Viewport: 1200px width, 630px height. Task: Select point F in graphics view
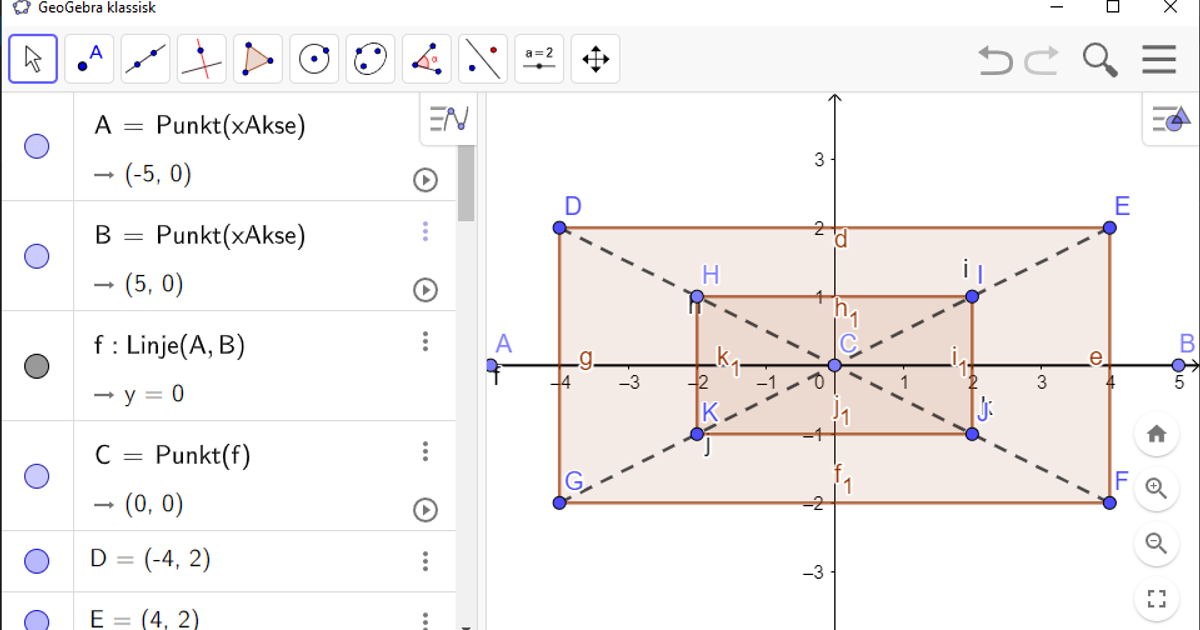point(1110,502)
